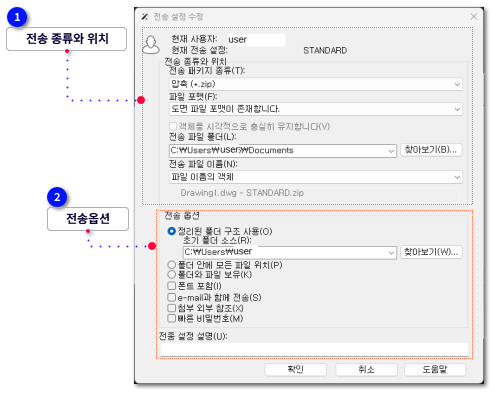Open the 전송 패키지 종류 dropdown
This screenshot has width=493, height=393.
point(316,84)
